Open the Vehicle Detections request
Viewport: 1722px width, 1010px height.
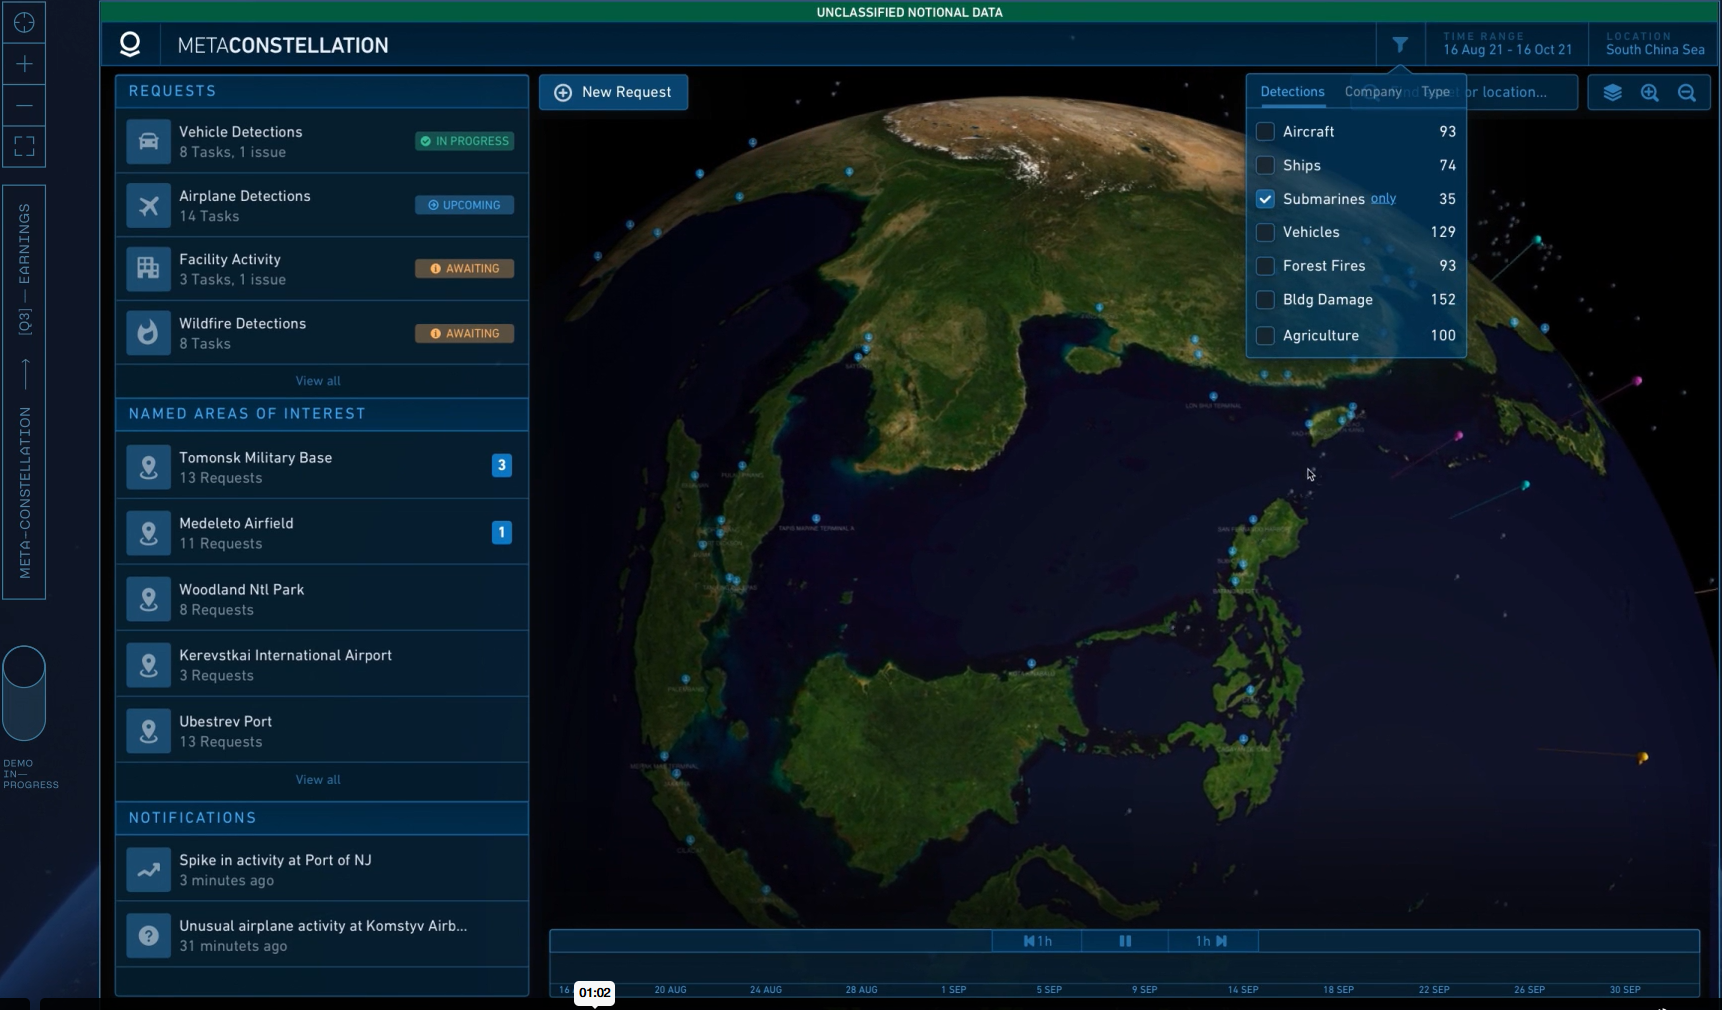(x=322, y=141)
